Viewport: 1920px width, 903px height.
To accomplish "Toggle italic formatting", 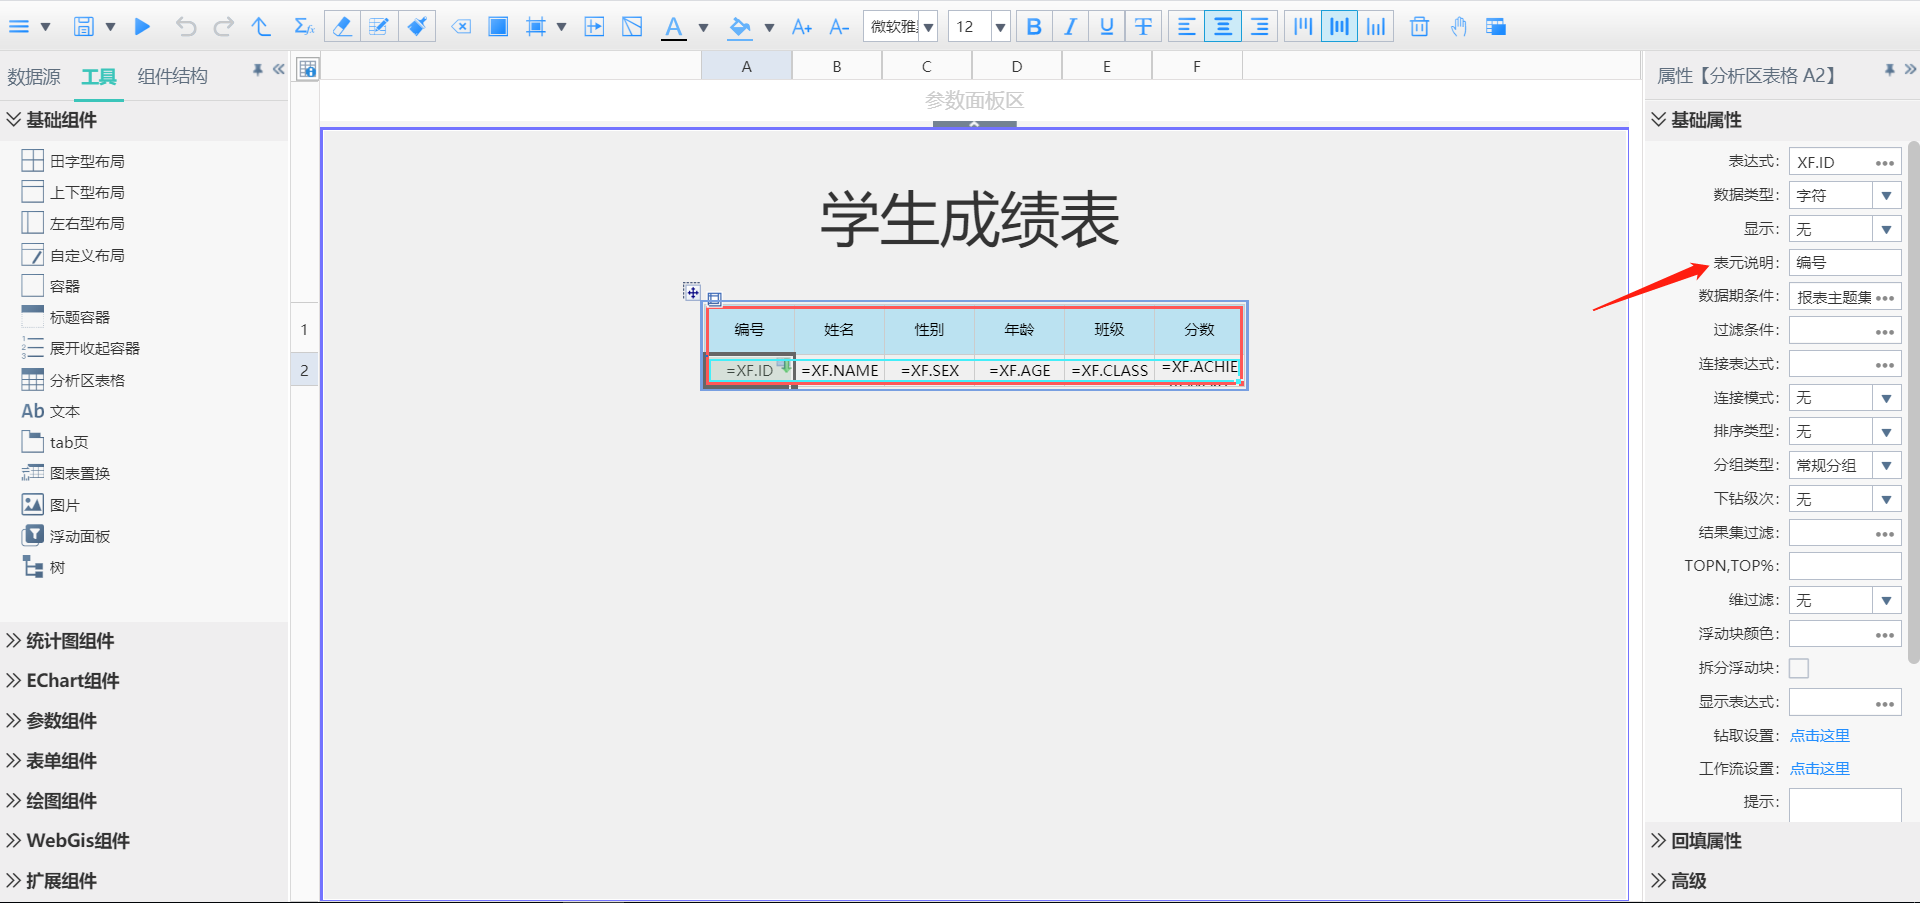I will click(x=1070, y=27).
